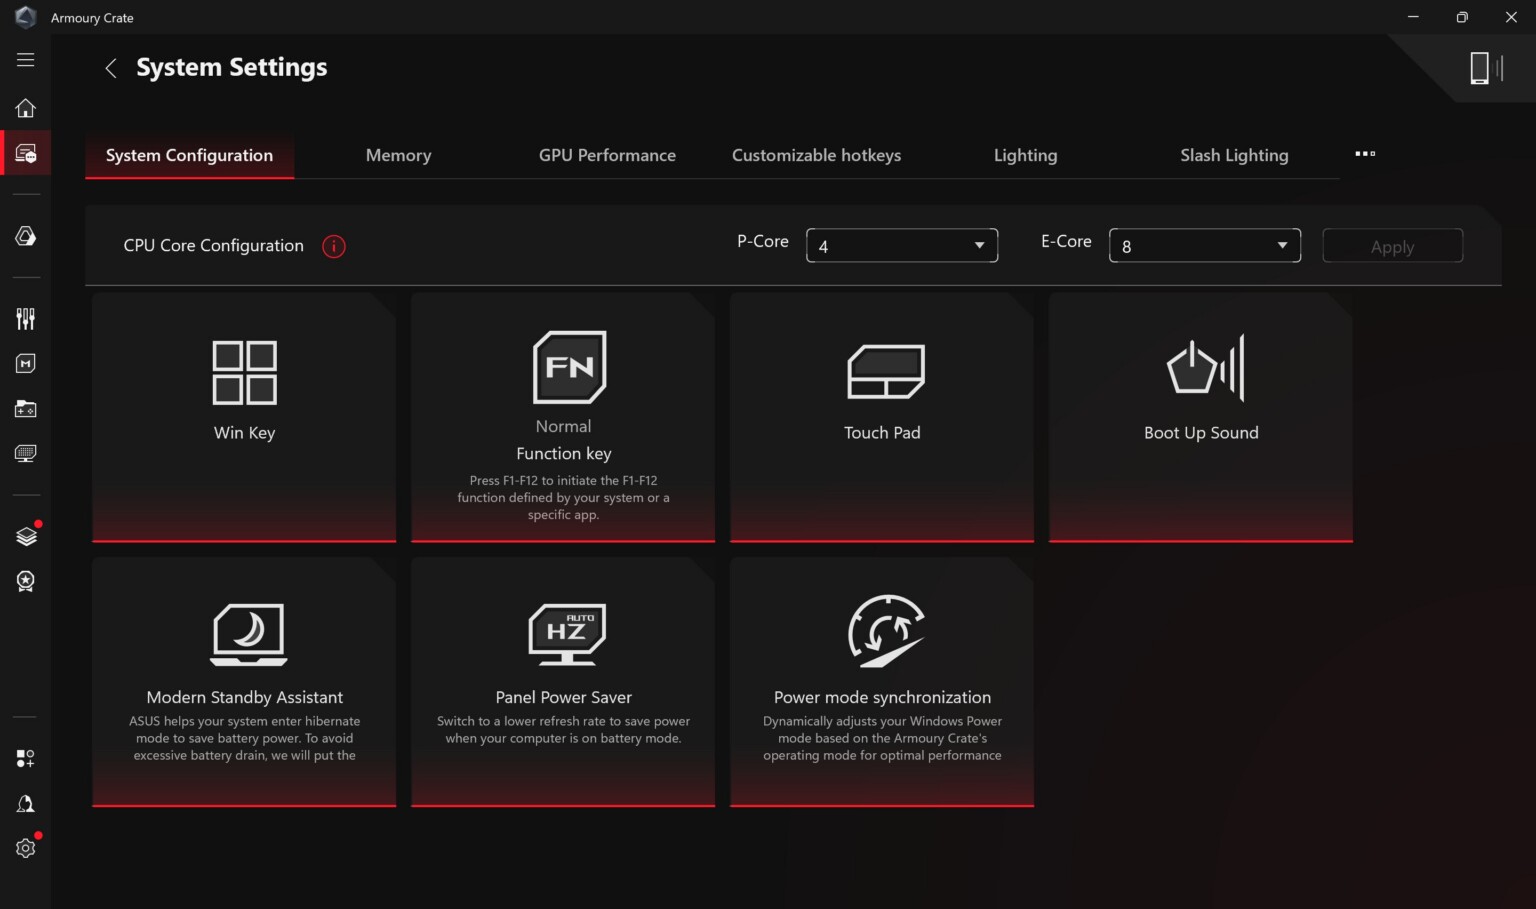Open the GPU Performance tab
This screenshot has height=909, width=1536.
(607, 156)
